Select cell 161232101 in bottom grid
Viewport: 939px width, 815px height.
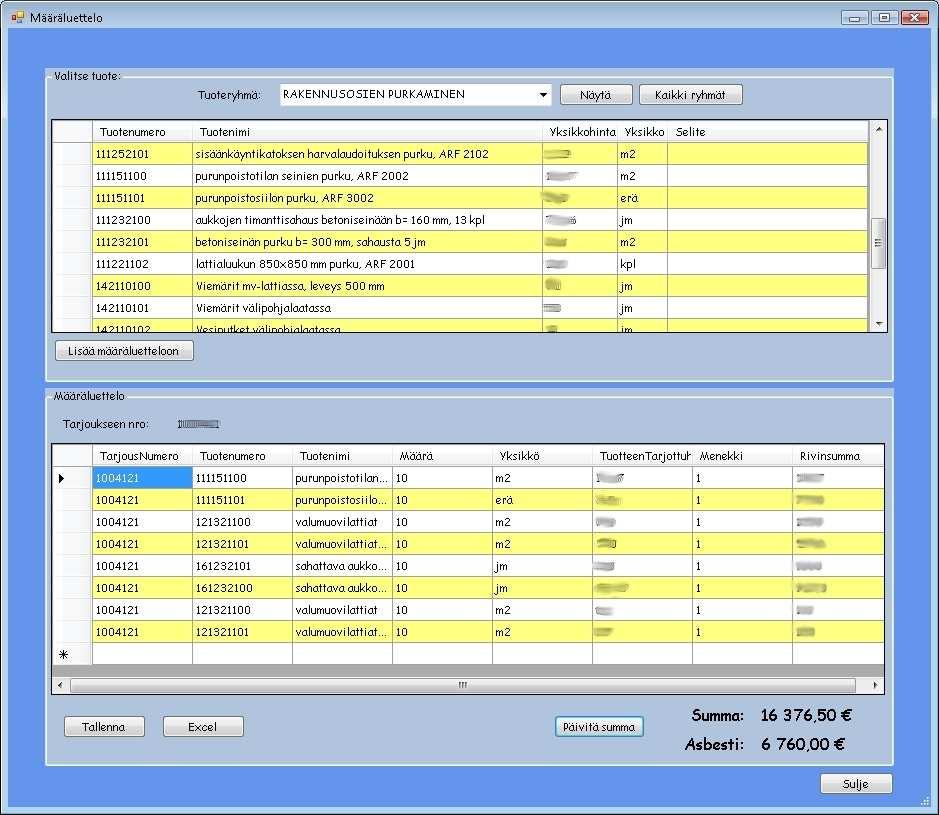click(x=243, y=566)
